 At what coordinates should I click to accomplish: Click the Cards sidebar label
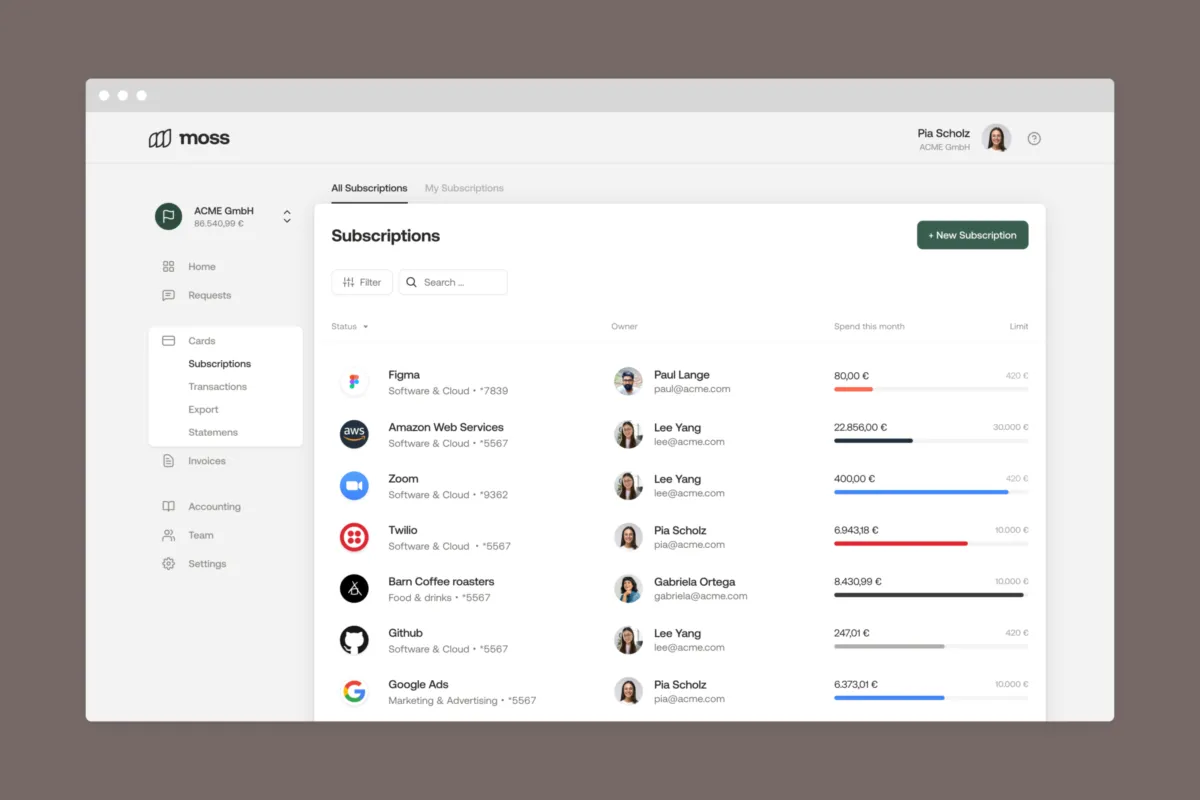(x=202, y=341)
